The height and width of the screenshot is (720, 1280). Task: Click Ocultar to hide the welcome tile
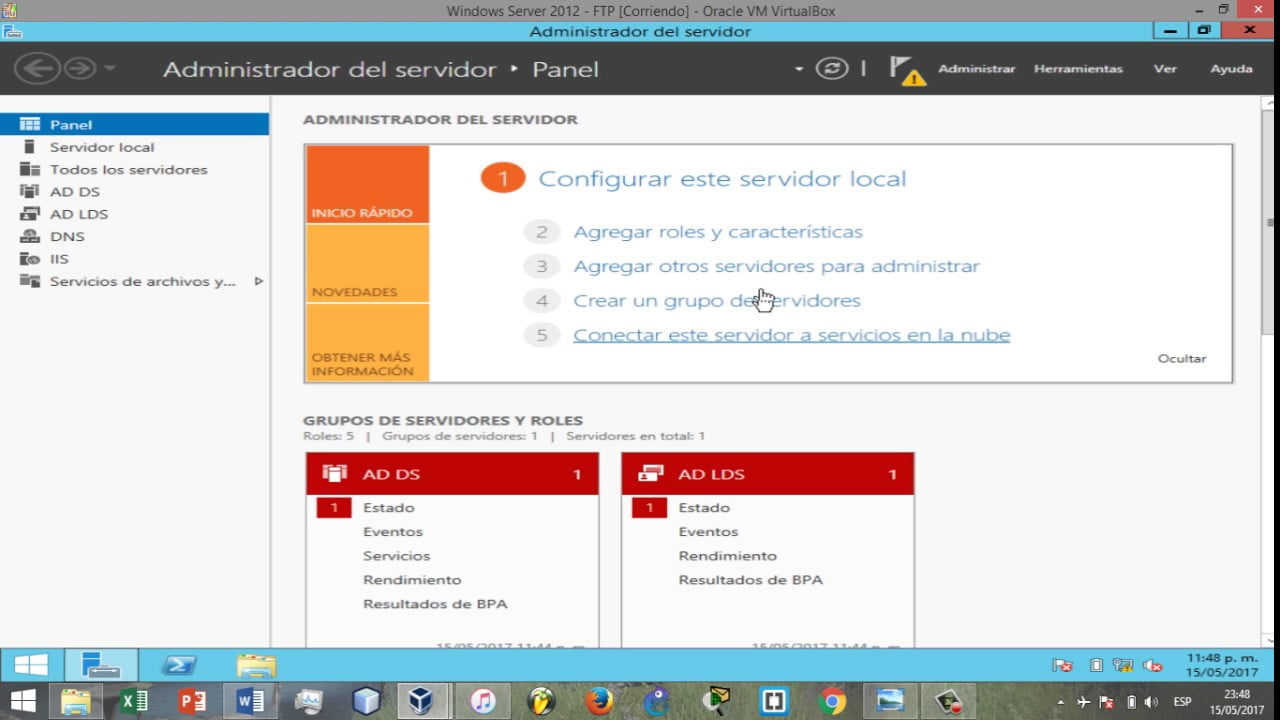1182,358
